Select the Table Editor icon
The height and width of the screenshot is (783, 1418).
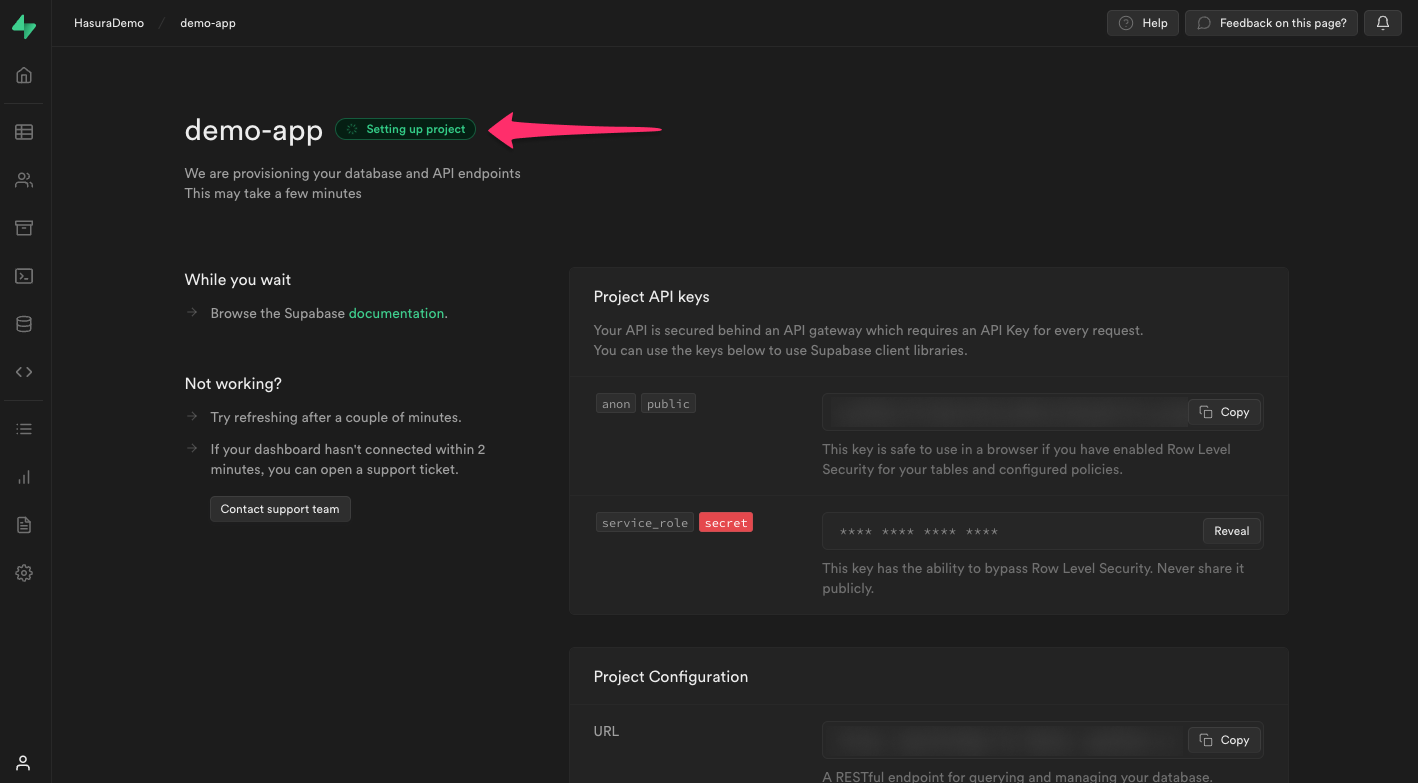pos(23,131)
